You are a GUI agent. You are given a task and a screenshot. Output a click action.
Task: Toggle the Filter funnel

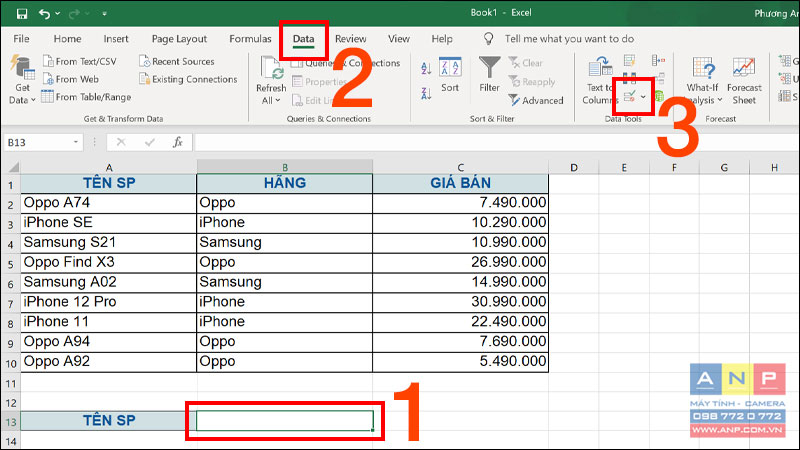point(489,75)
